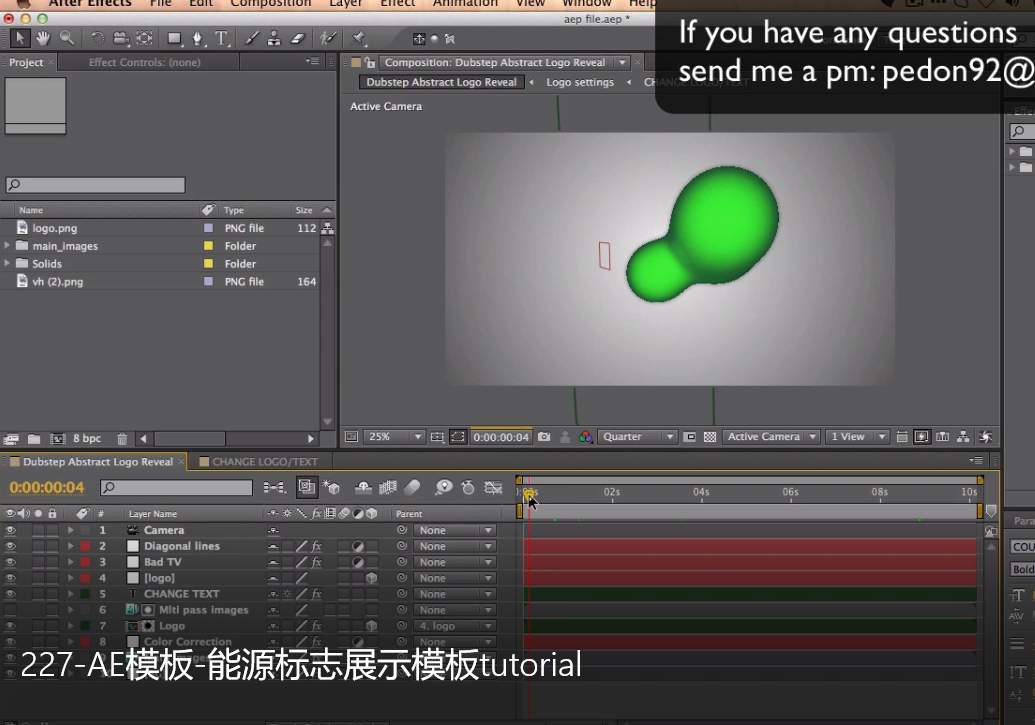Click the Project panel search field
Image resolution: width=1035 pixels, height=725 pixels.
tap(96, 185)
